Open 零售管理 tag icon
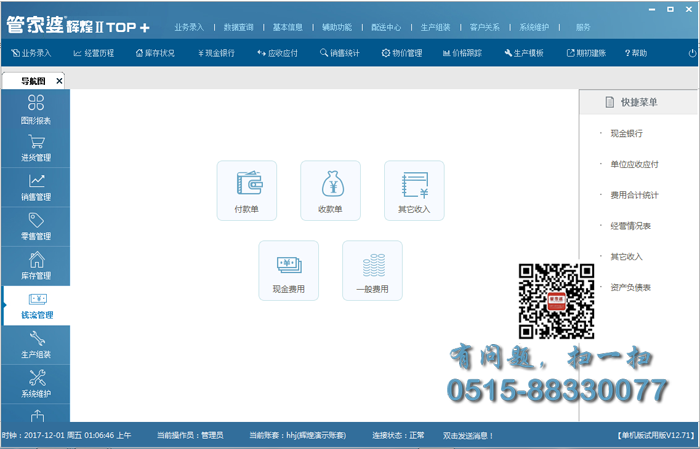The height and width of the screenshot is (449, 700). [x=36, y=220]
